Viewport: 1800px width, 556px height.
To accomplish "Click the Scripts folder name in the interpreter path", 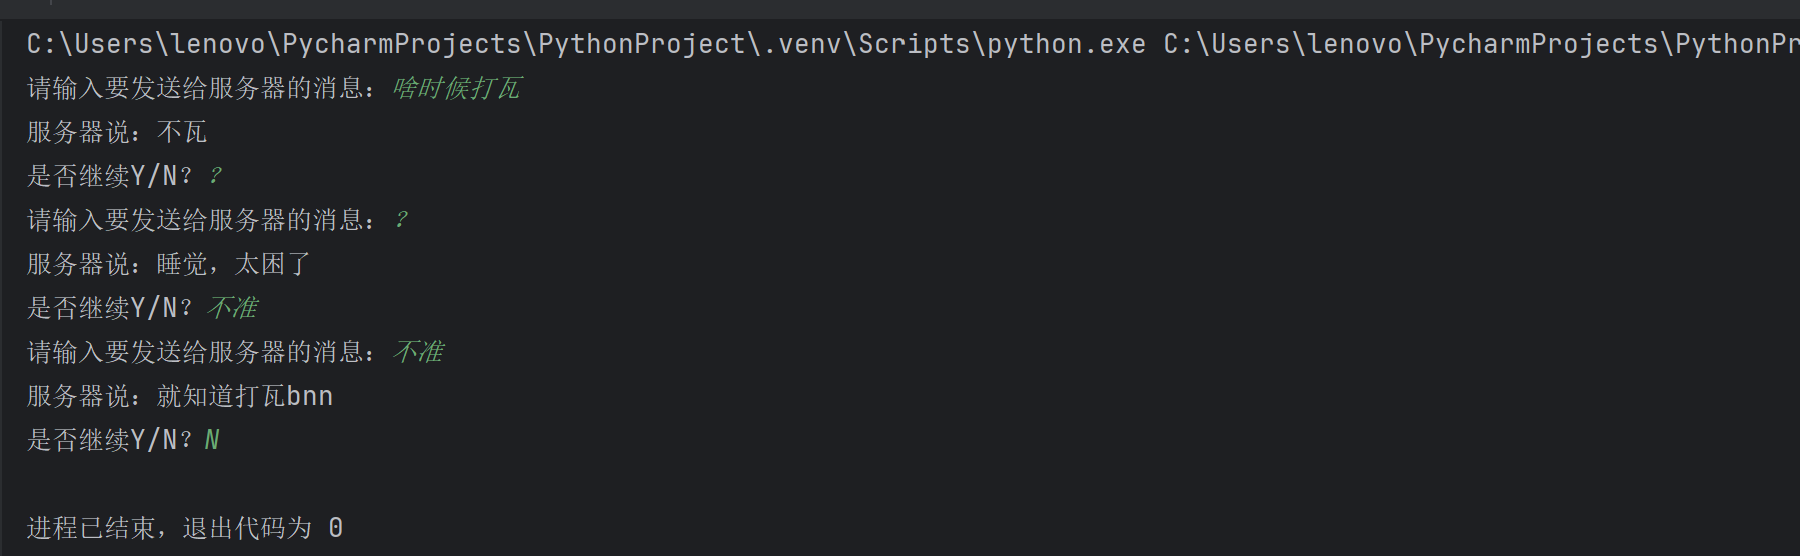I will click(914, 44).
